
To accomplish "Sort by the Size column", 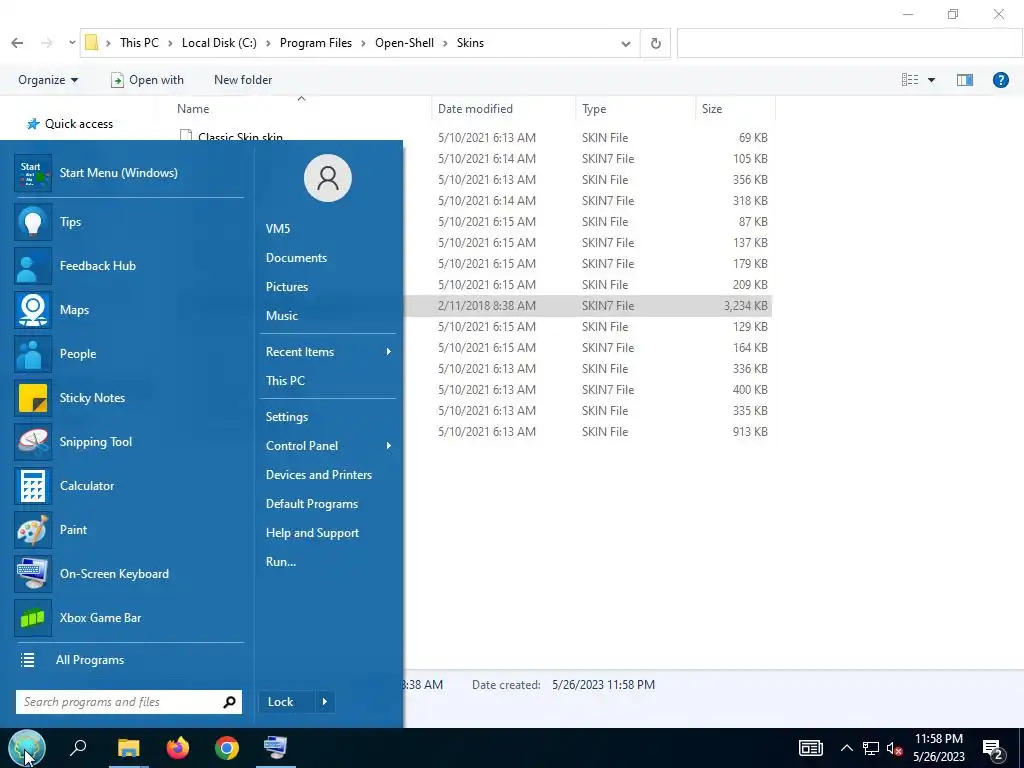I will click(712, 109).
